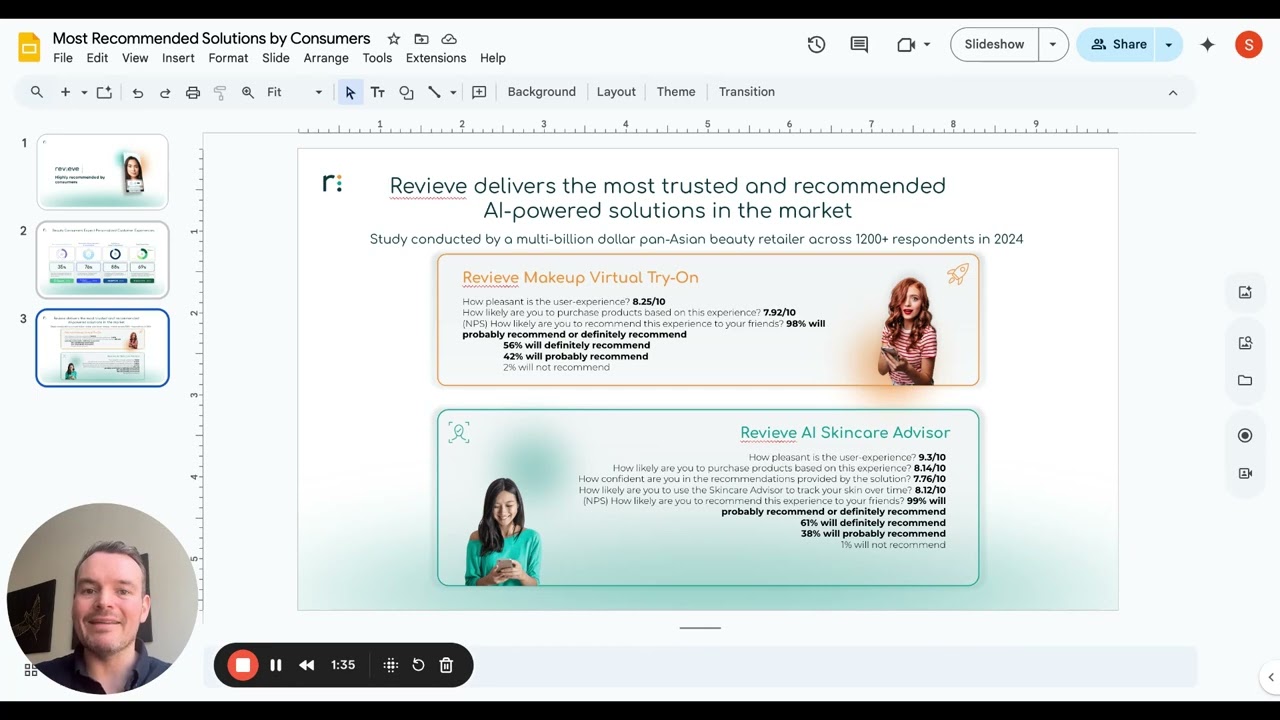The width and height of the screenshot is (1280, 720).
Task: Search the menus with magnifier icon
Action: pyautogui.click(x=37, y=92)
